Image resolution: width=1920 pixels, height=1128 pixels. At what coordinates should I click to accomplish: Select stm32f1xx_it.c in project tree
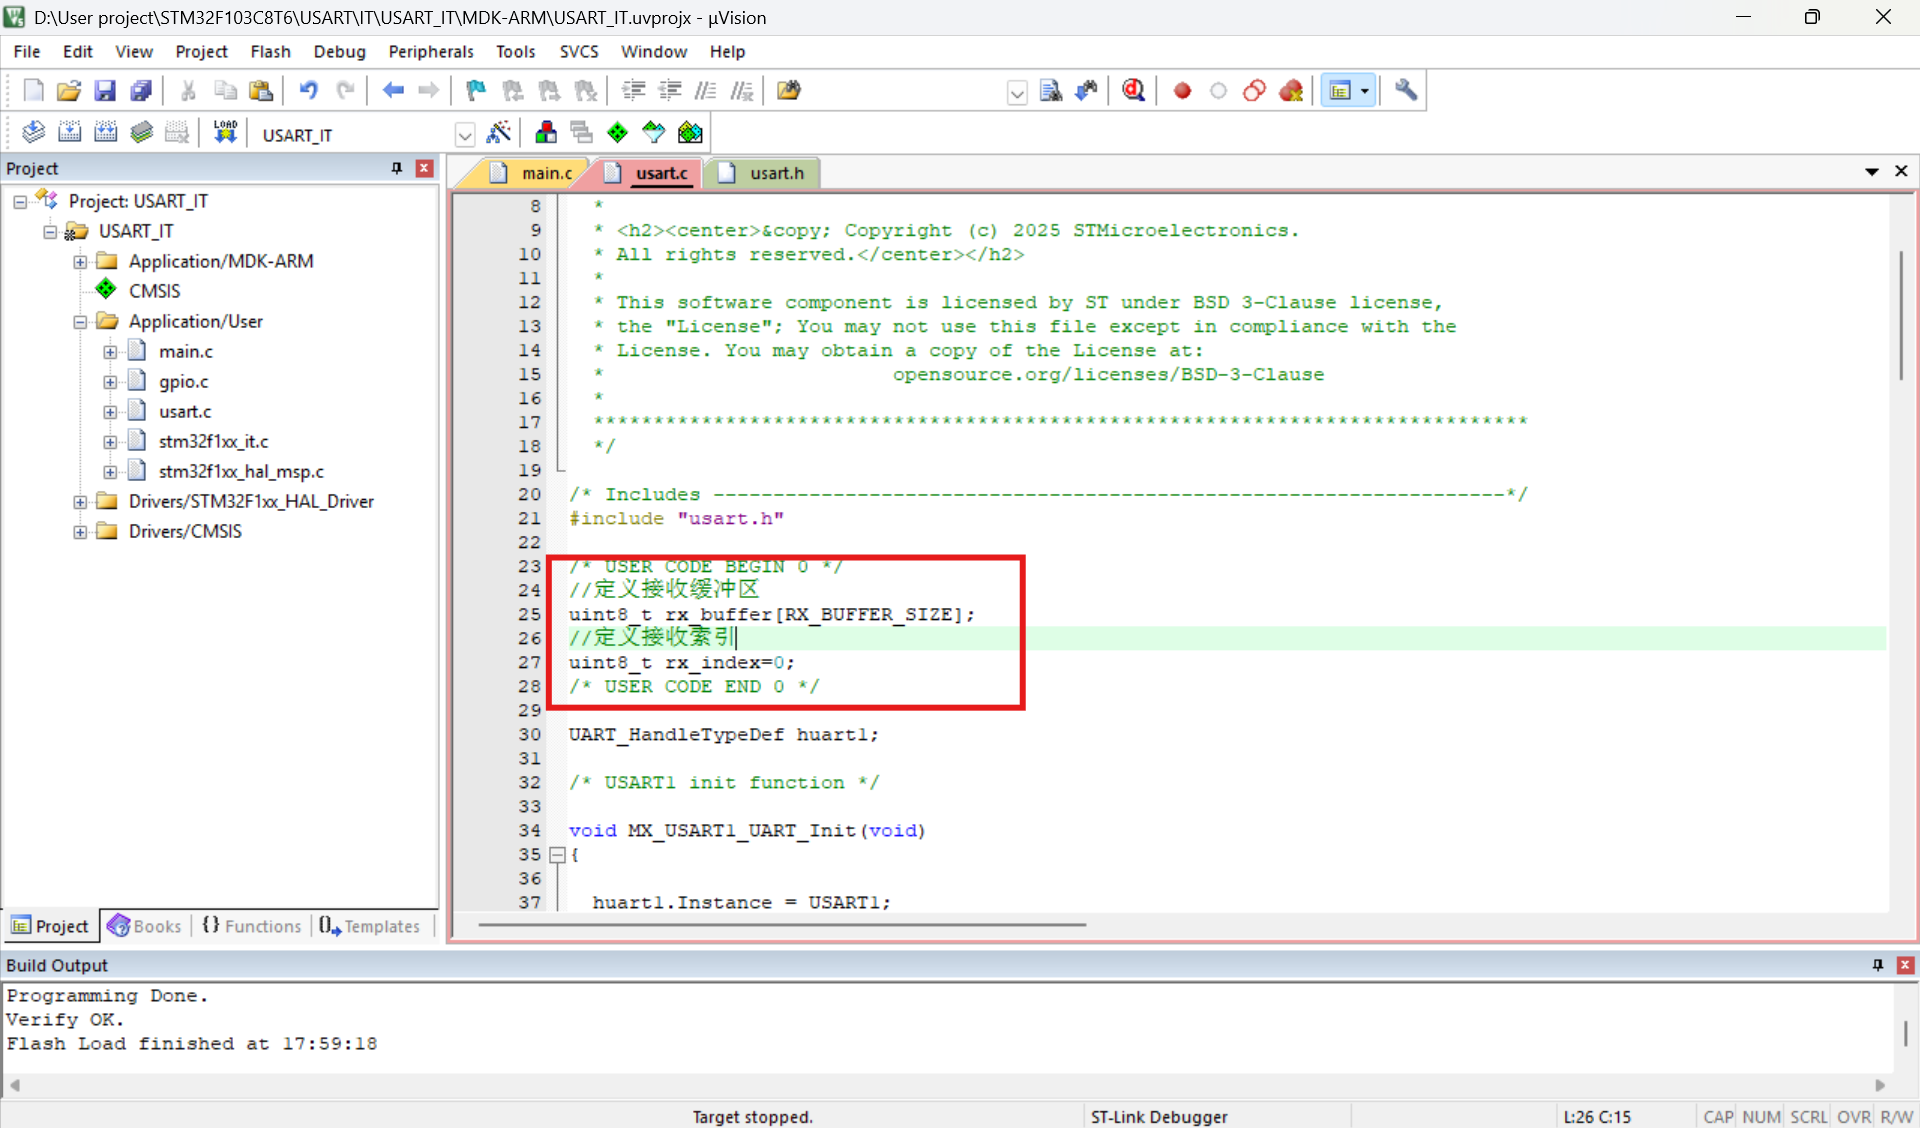pos(213,442)
